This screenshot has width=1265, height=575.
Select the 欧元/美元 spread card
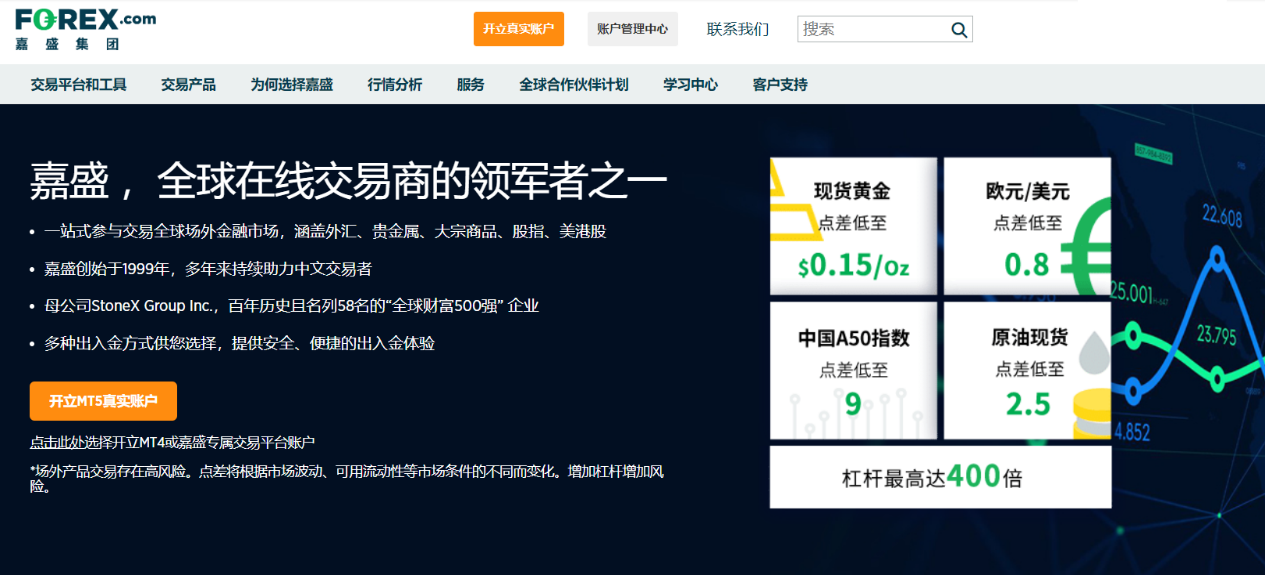tap(1027, 224)
